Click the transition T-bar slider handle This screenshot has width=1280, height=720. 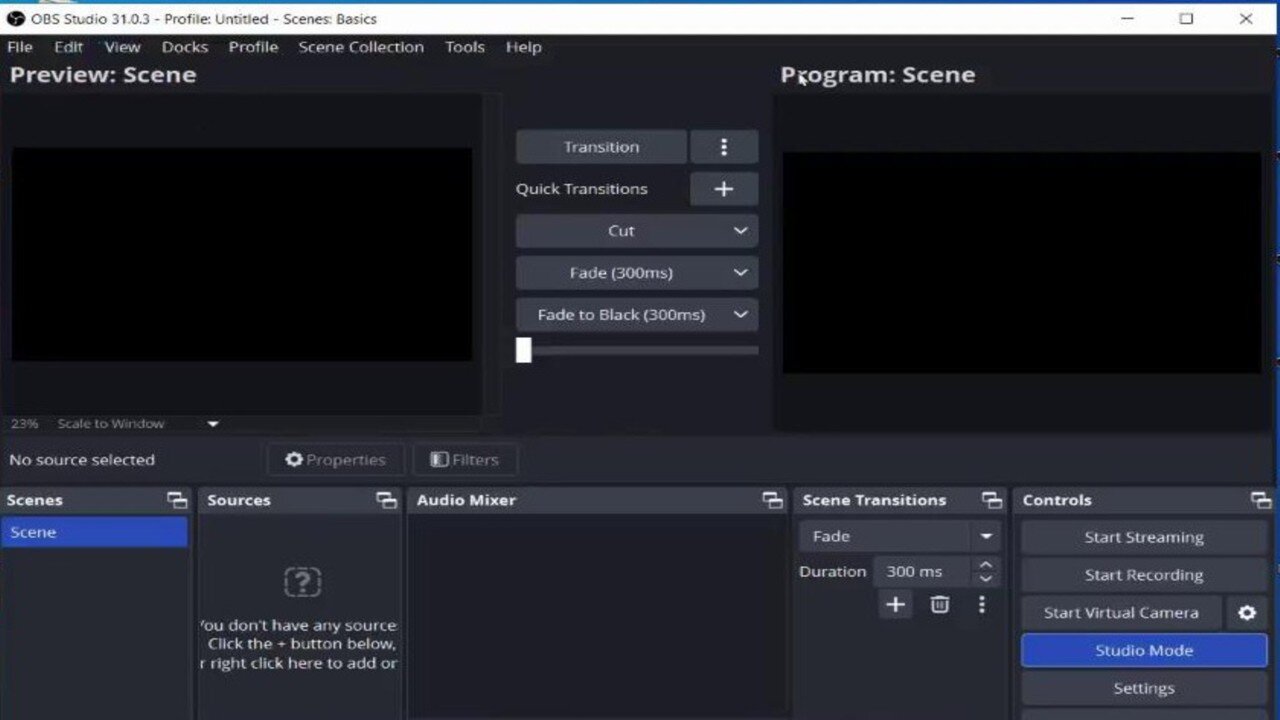coord(524,350)
